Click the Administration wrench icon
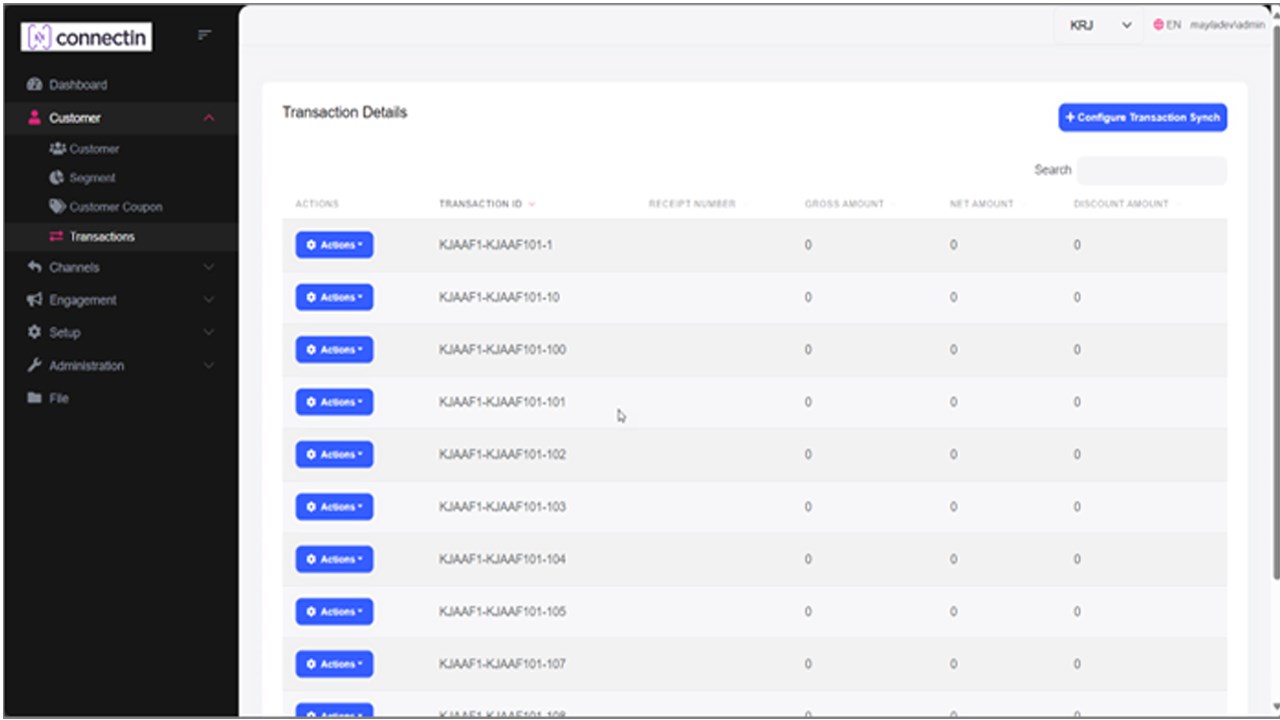1280x720 pixels. (35, 365)
